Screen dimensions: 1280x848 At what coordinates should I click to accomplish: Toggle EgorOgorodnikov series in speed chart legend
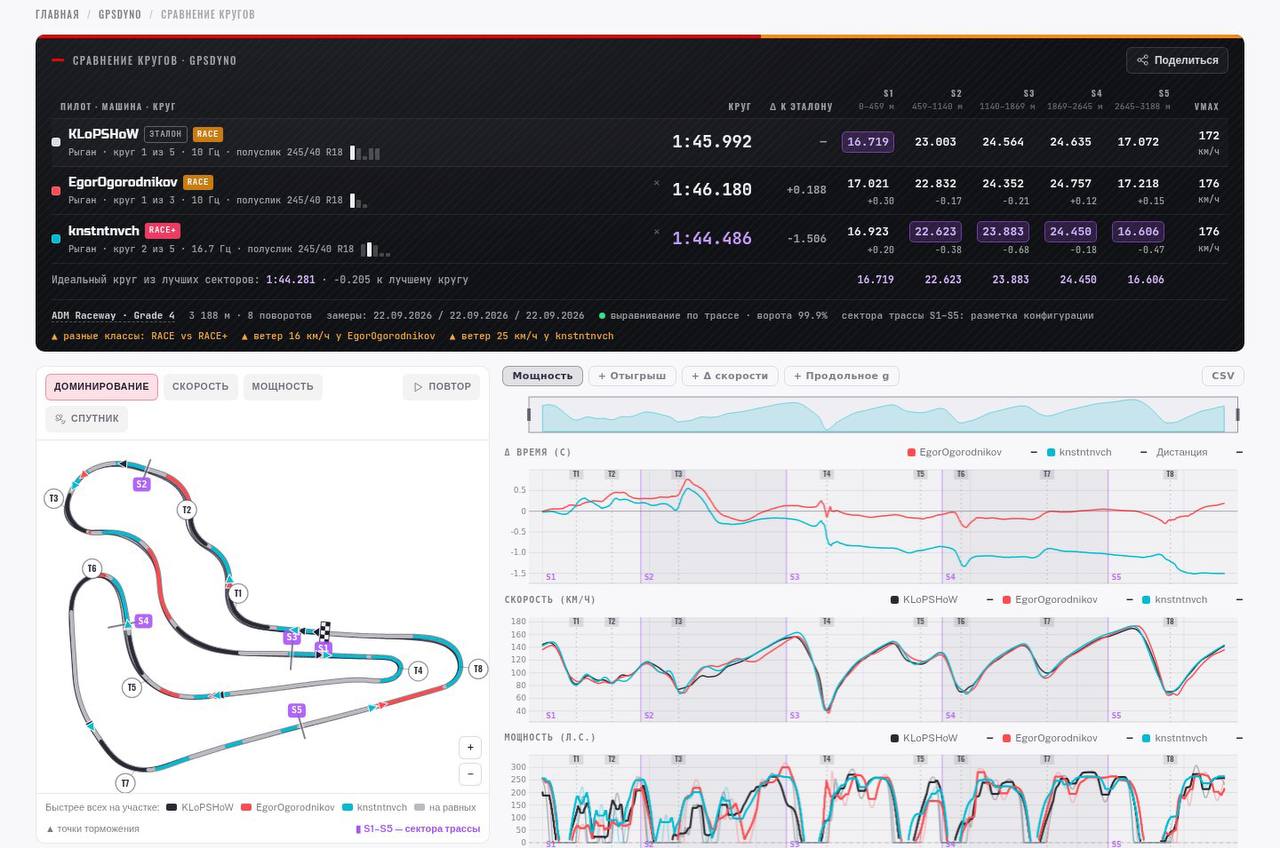click(1050, 600)
